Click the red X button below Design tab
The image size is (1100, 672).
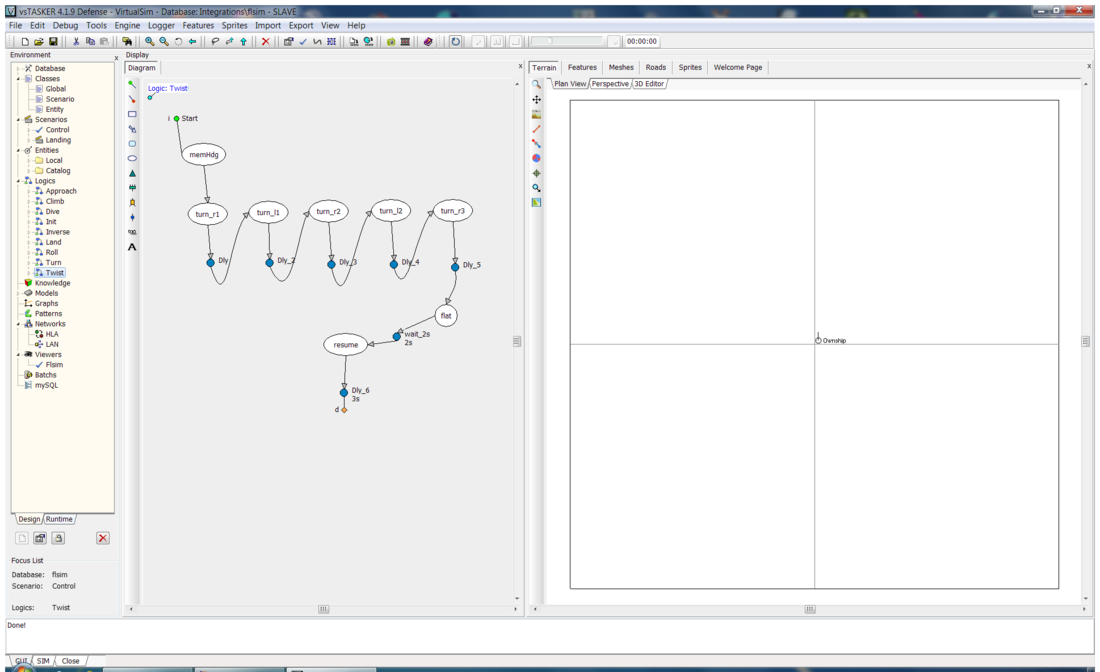102,538
